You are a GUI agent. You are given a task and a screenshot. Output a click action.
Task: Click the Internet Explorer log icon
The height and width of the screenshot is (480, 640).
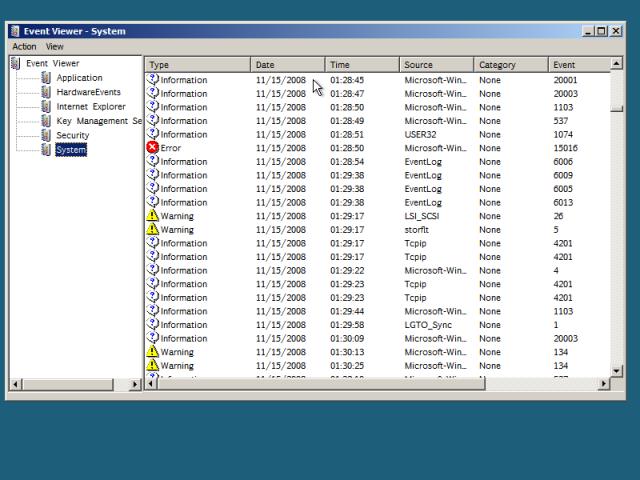[46, 107]
